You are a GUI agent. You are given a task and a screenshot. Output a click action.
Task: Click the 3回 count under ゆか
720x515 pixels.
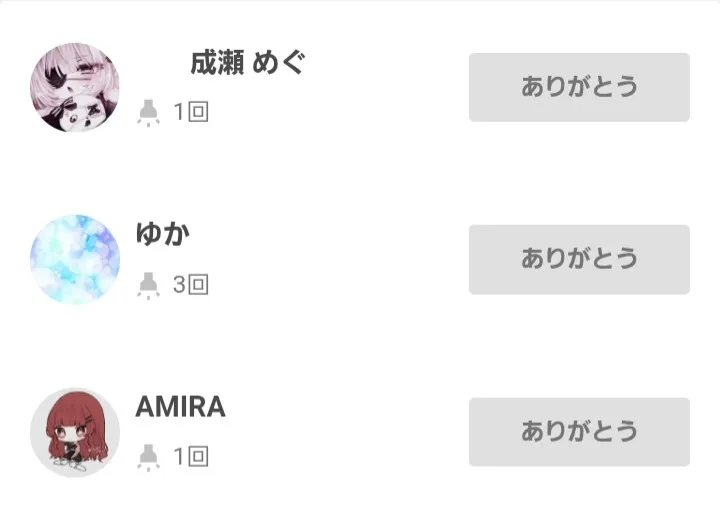pos(190,285)
